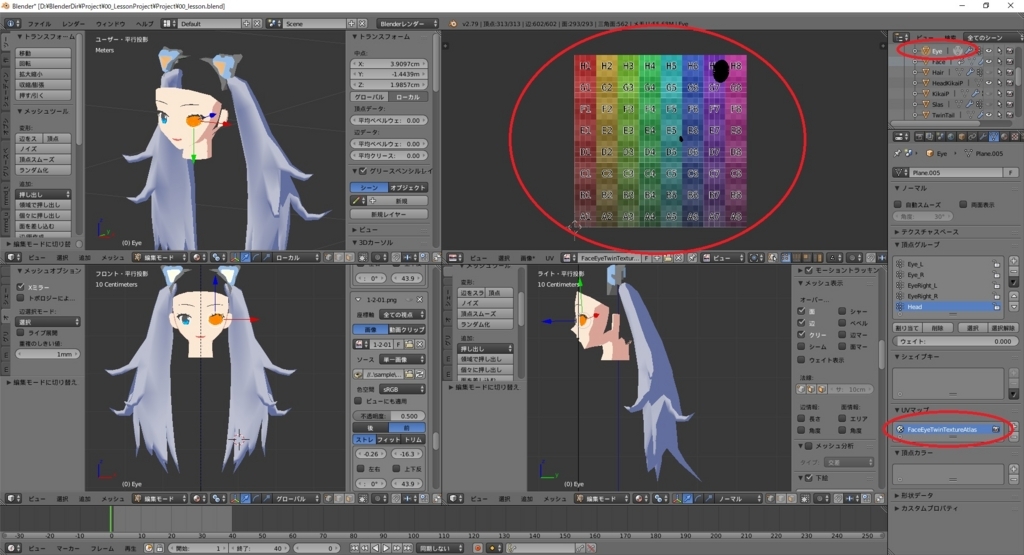This screenshot has height=555, width=1024.
Task: Click the 終了 end frame field showing 40
Action: [259, 548]
